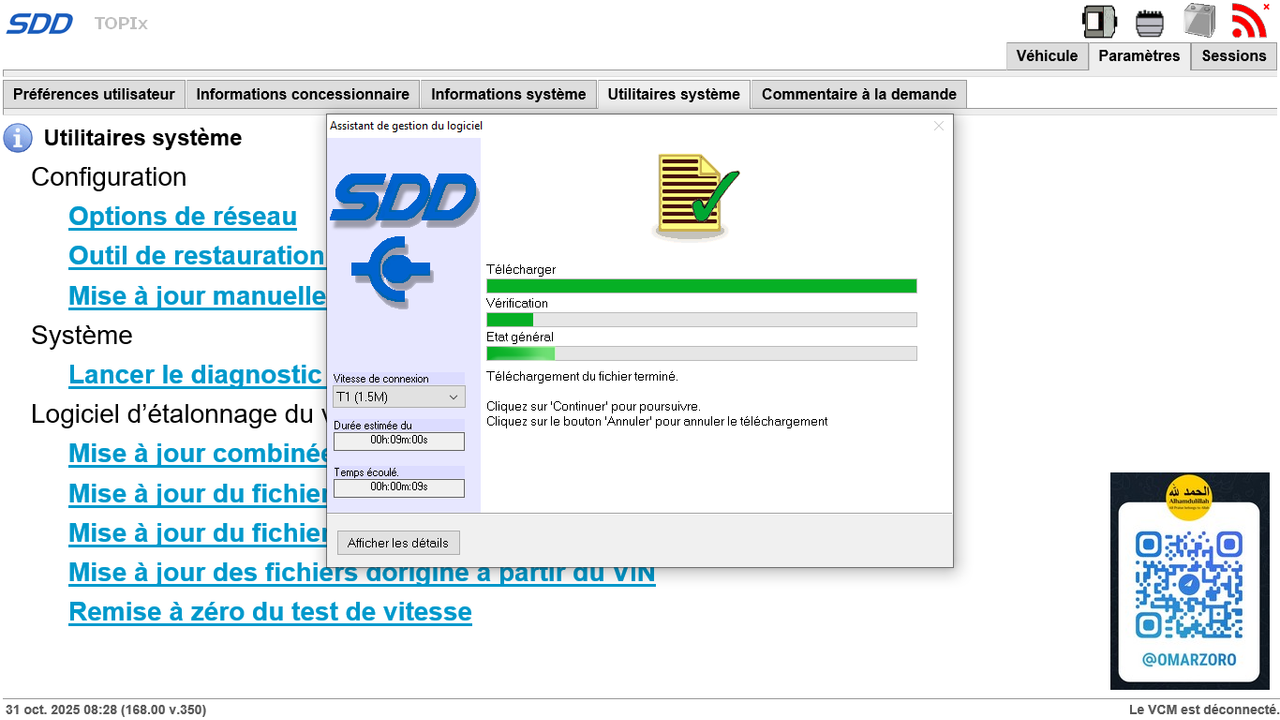Image resolution: width=1280 pixels, height=720 pixels.
Task: Switch to Informations concessionnaire tab
Action: tap(303, 94)
